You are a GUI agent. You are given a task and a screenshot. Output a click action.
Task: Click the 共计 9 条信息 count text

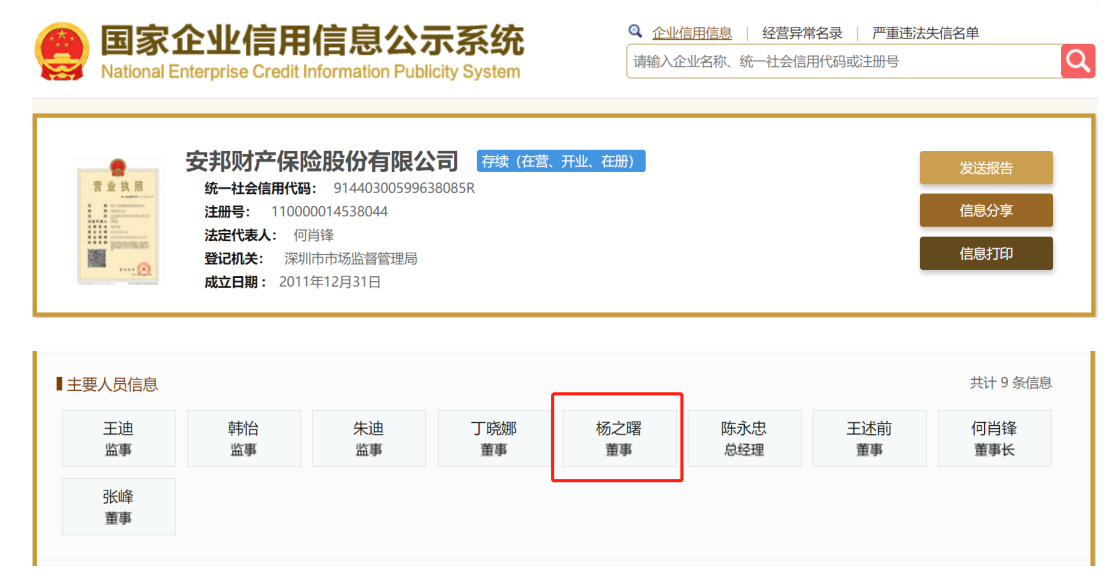[x=1010, y=383]
